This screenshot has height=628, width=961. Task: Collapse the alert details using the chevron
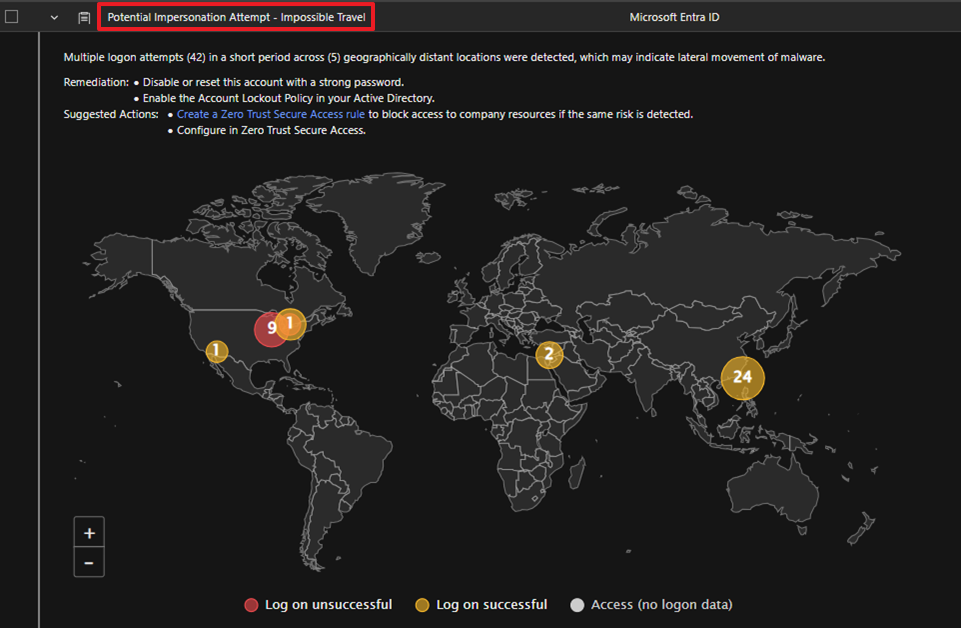point(54,17)
